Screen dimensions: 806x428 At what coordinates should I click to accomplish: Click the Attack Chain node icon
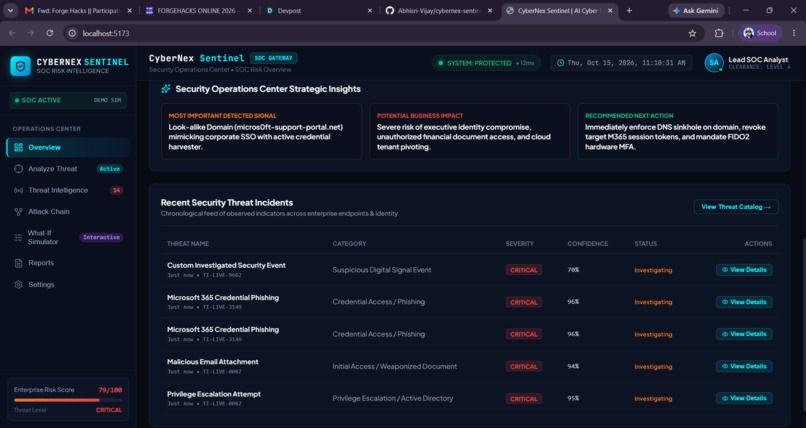tap(19, 212)
